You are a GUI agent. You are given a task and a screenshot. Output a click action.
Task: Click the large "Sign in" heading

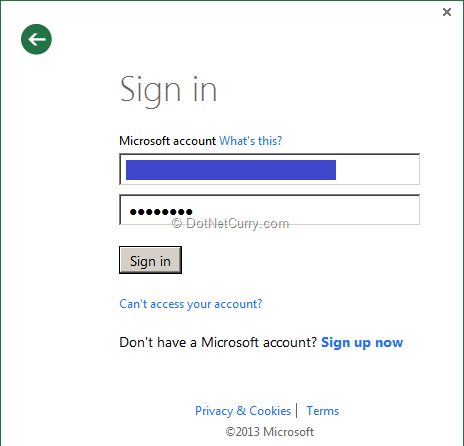pos(168,90)
